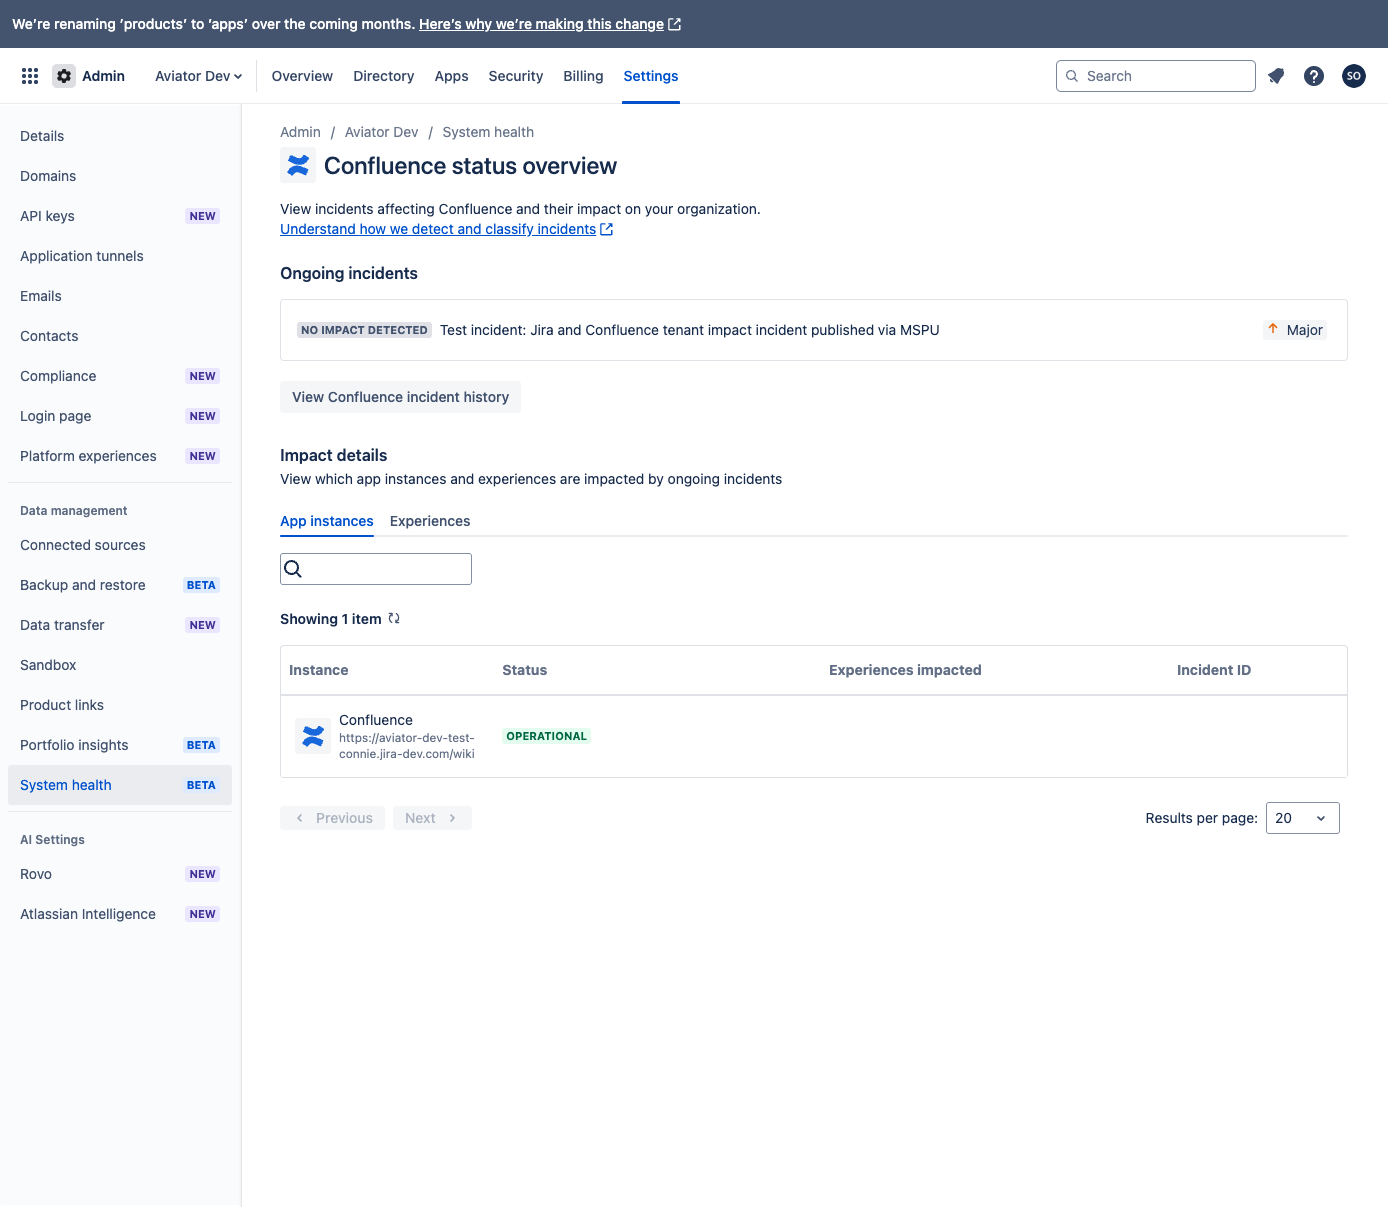
Task: Open the ongoing test incident row
Action: [814, 330]
